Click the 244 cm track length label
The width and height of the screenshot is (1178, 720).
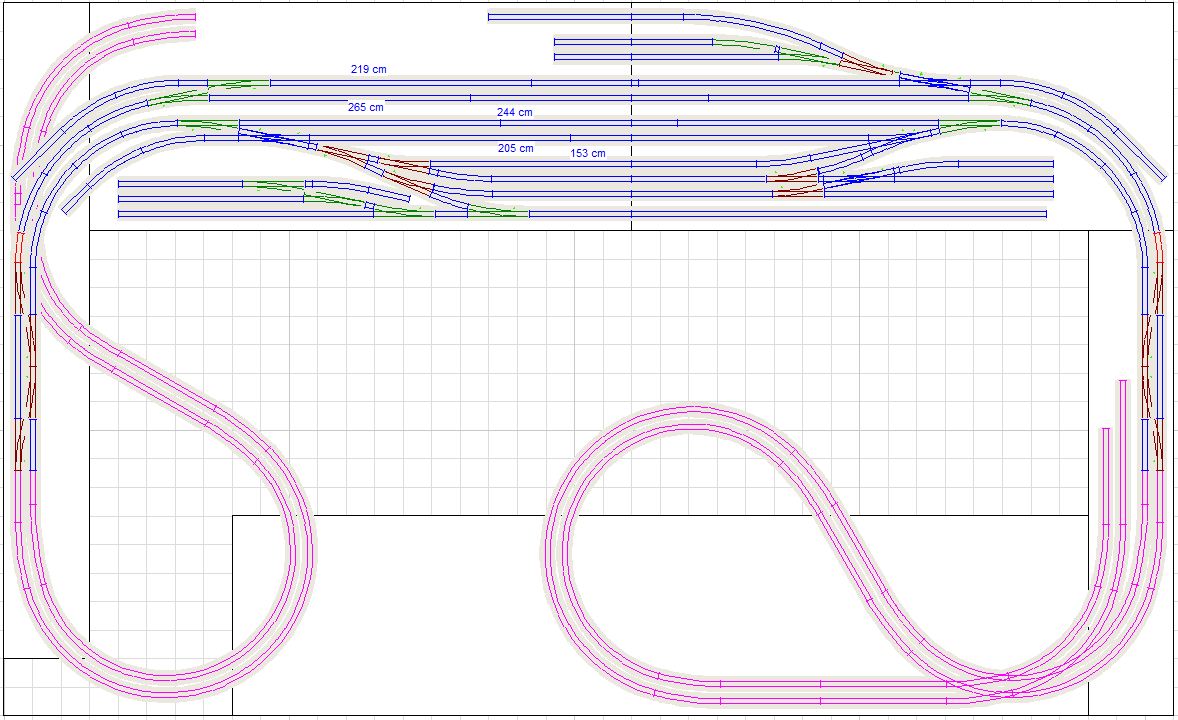[x=515, y=113]
